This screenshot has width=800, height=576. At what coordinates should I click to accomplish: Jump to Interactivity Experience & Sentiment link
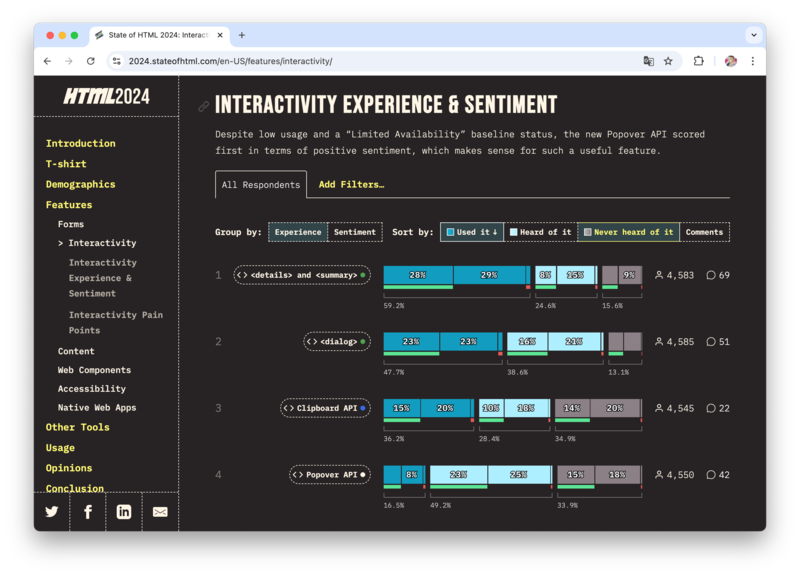(103, 278)
